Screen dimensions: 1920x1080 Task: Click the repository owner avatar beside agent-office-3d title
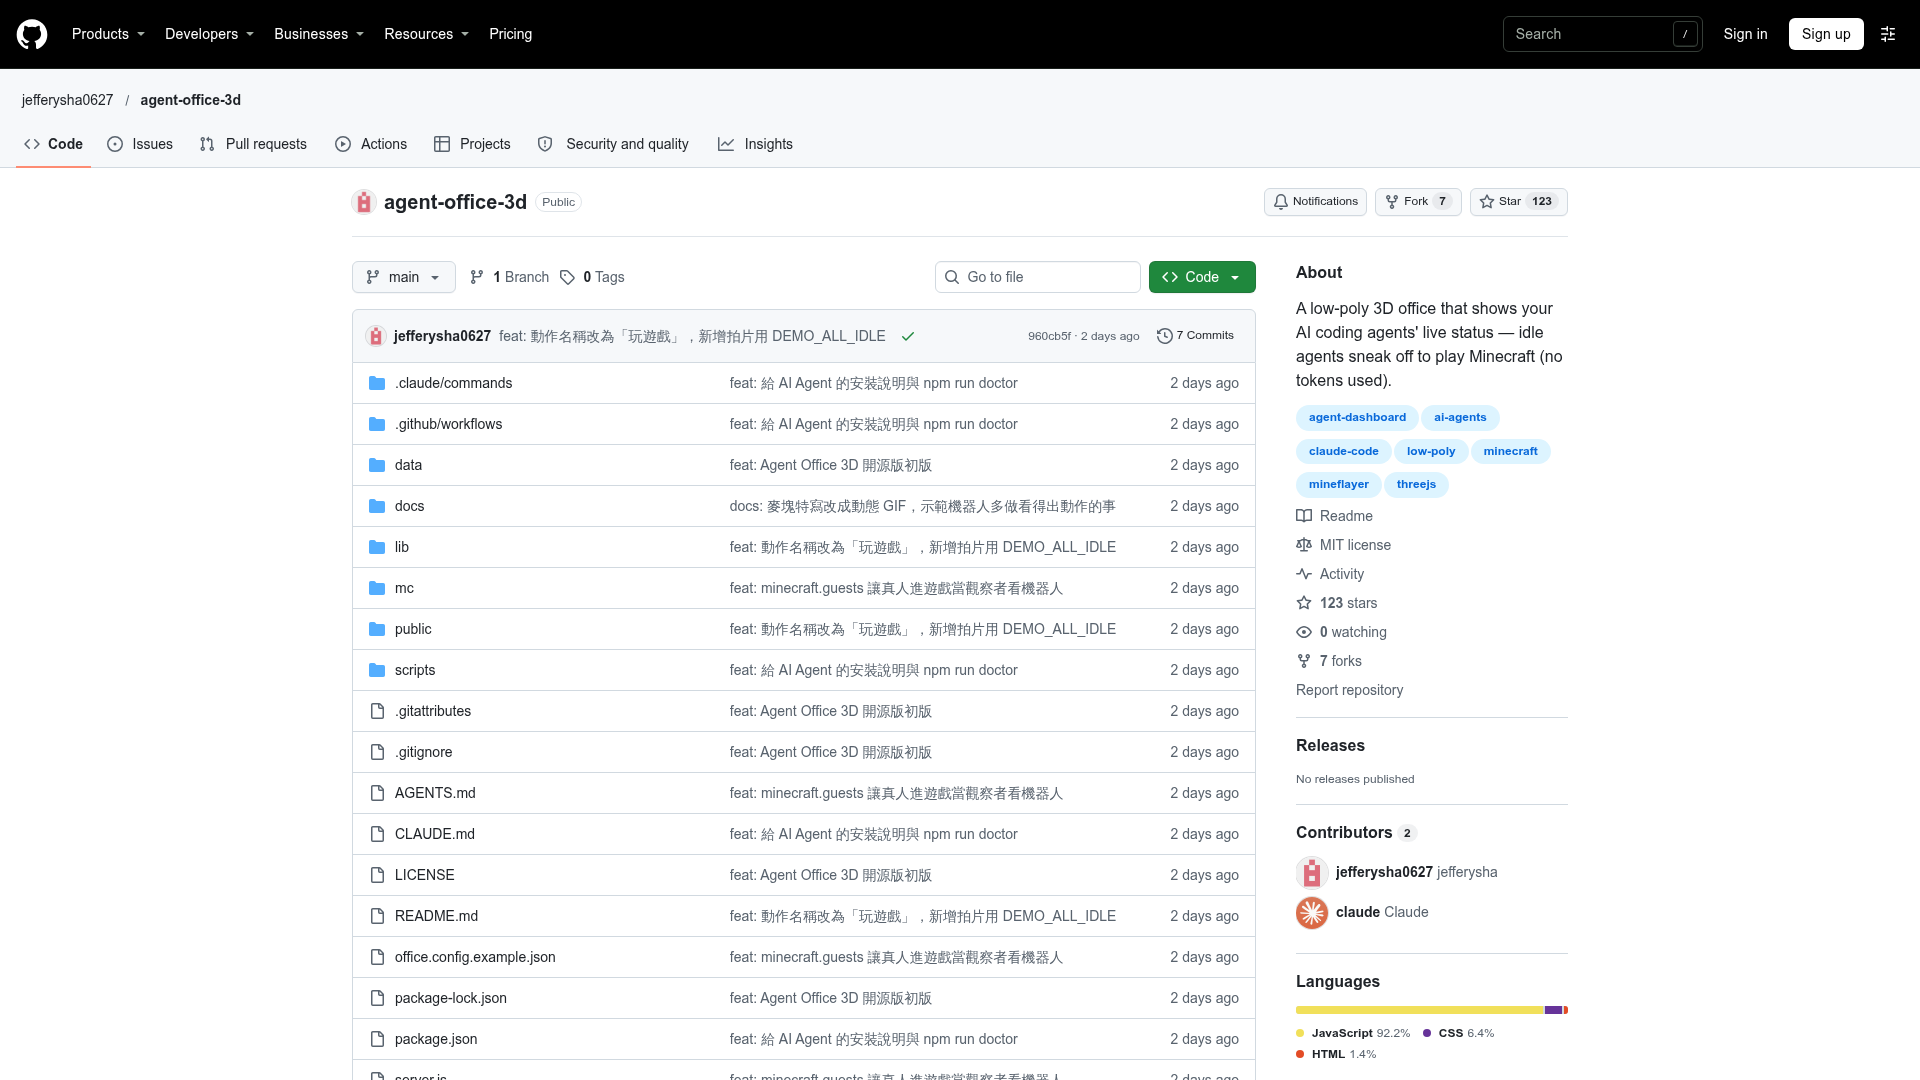click(364, 202)
